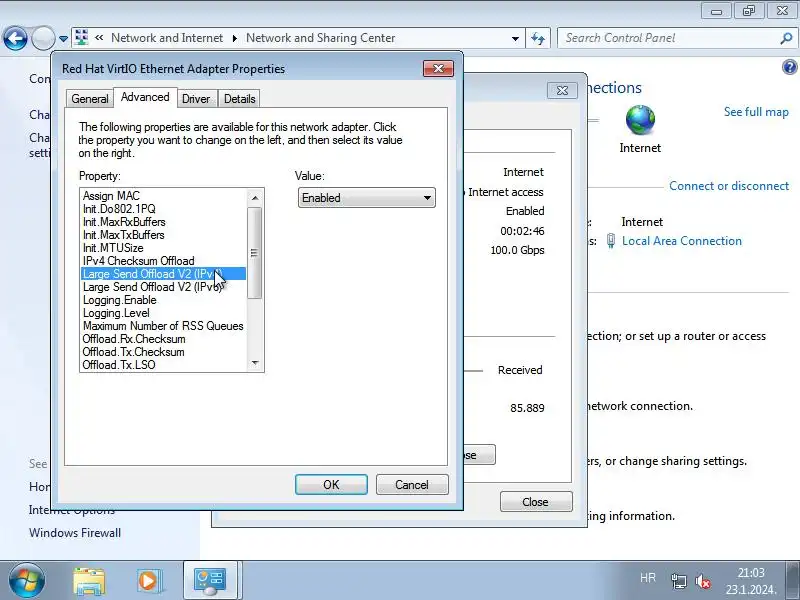Open the recent pages dropdown arrow
The width and height of the screenshot is (800, 600).
pos(63,39)
